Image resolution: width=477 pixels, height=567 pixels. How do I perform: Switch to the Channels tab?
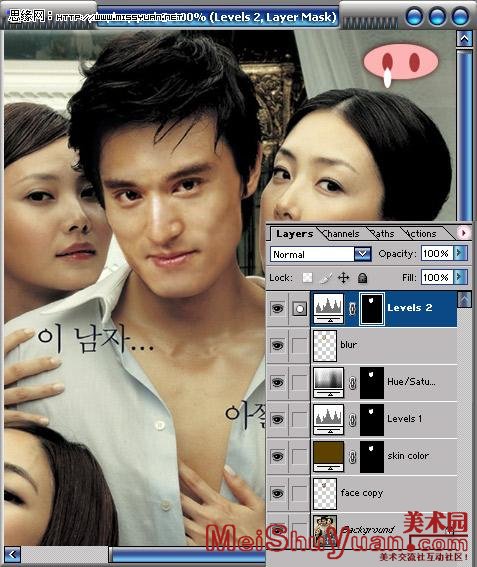tap(341, 234)
